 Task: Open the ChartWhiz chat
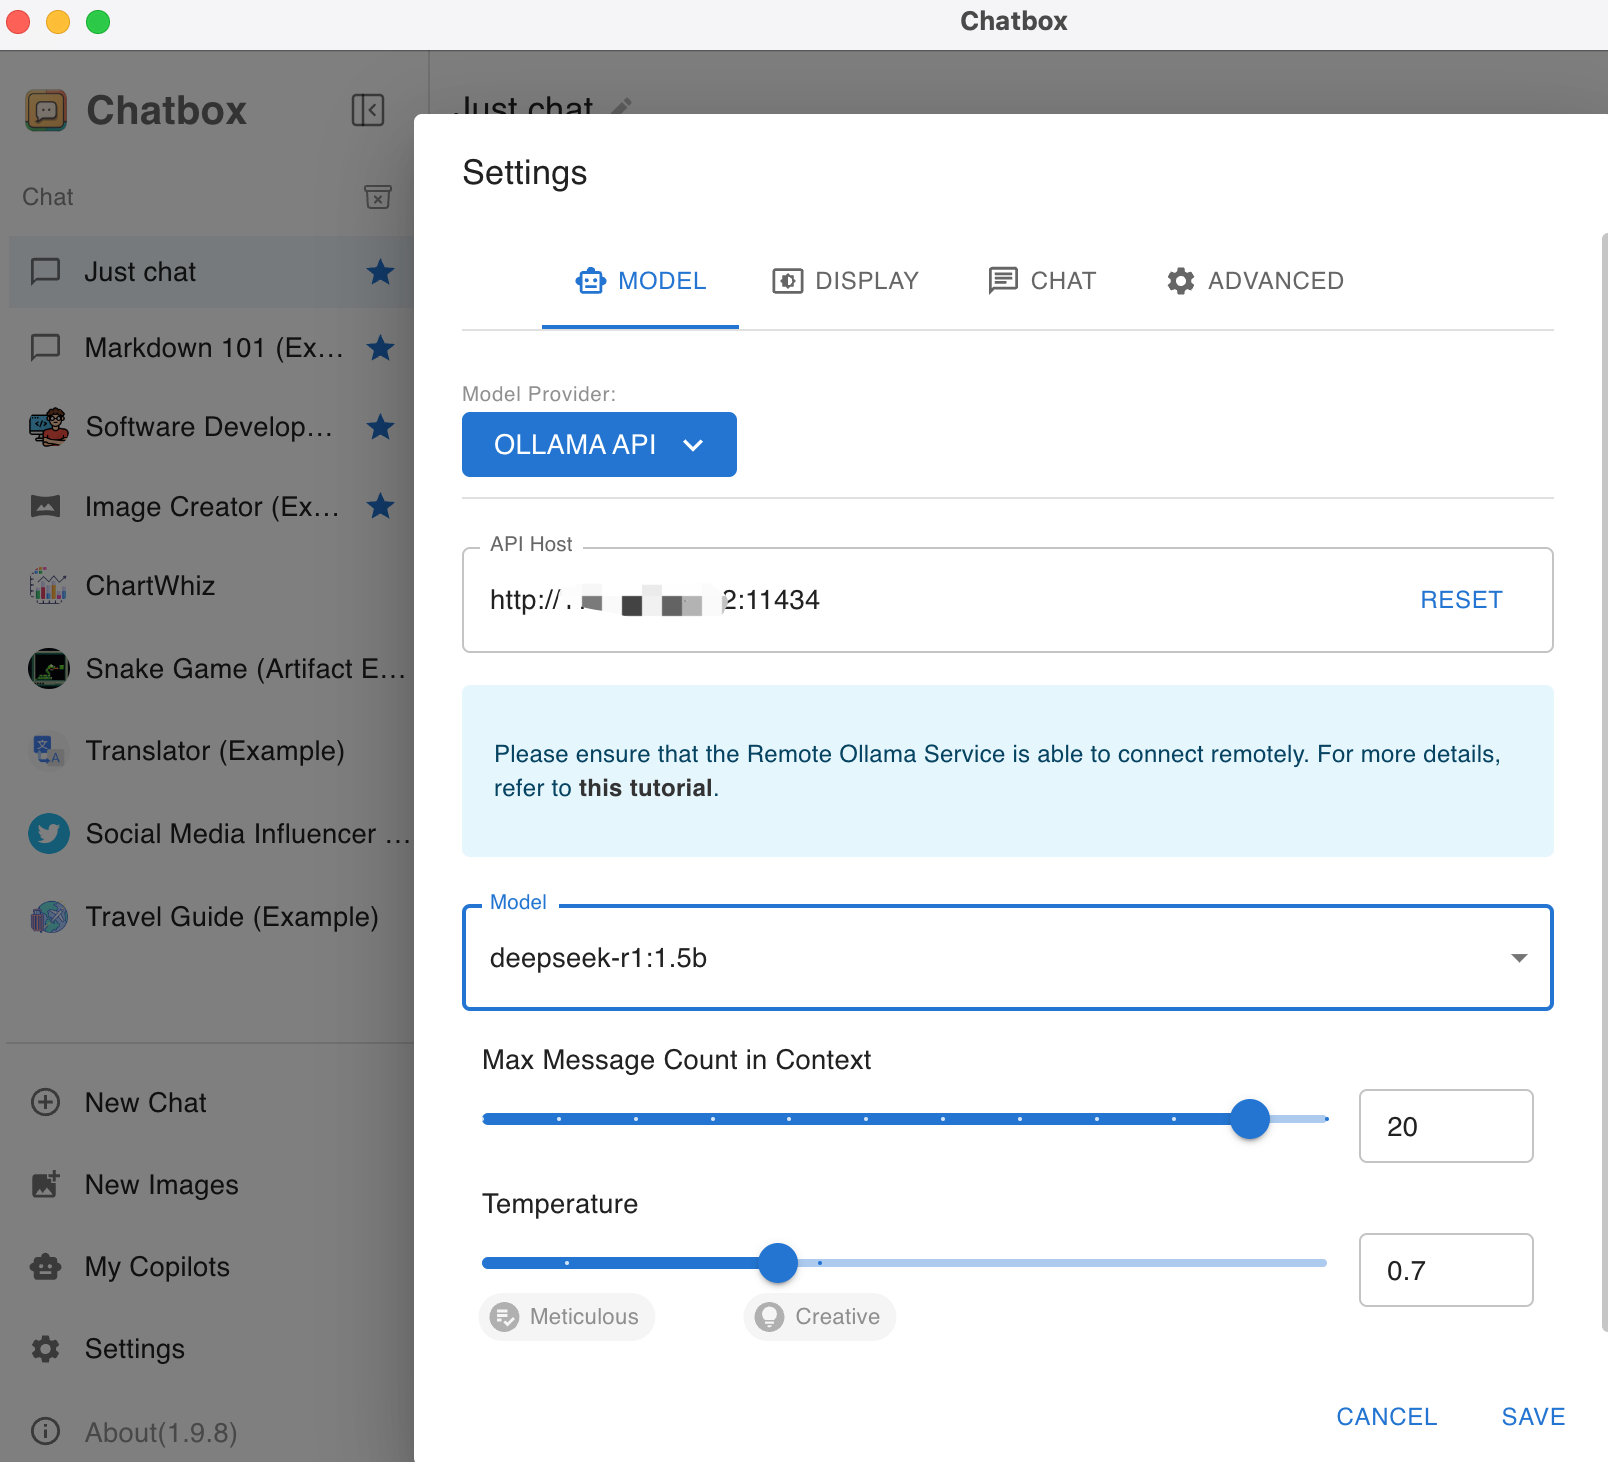point(150,586)
